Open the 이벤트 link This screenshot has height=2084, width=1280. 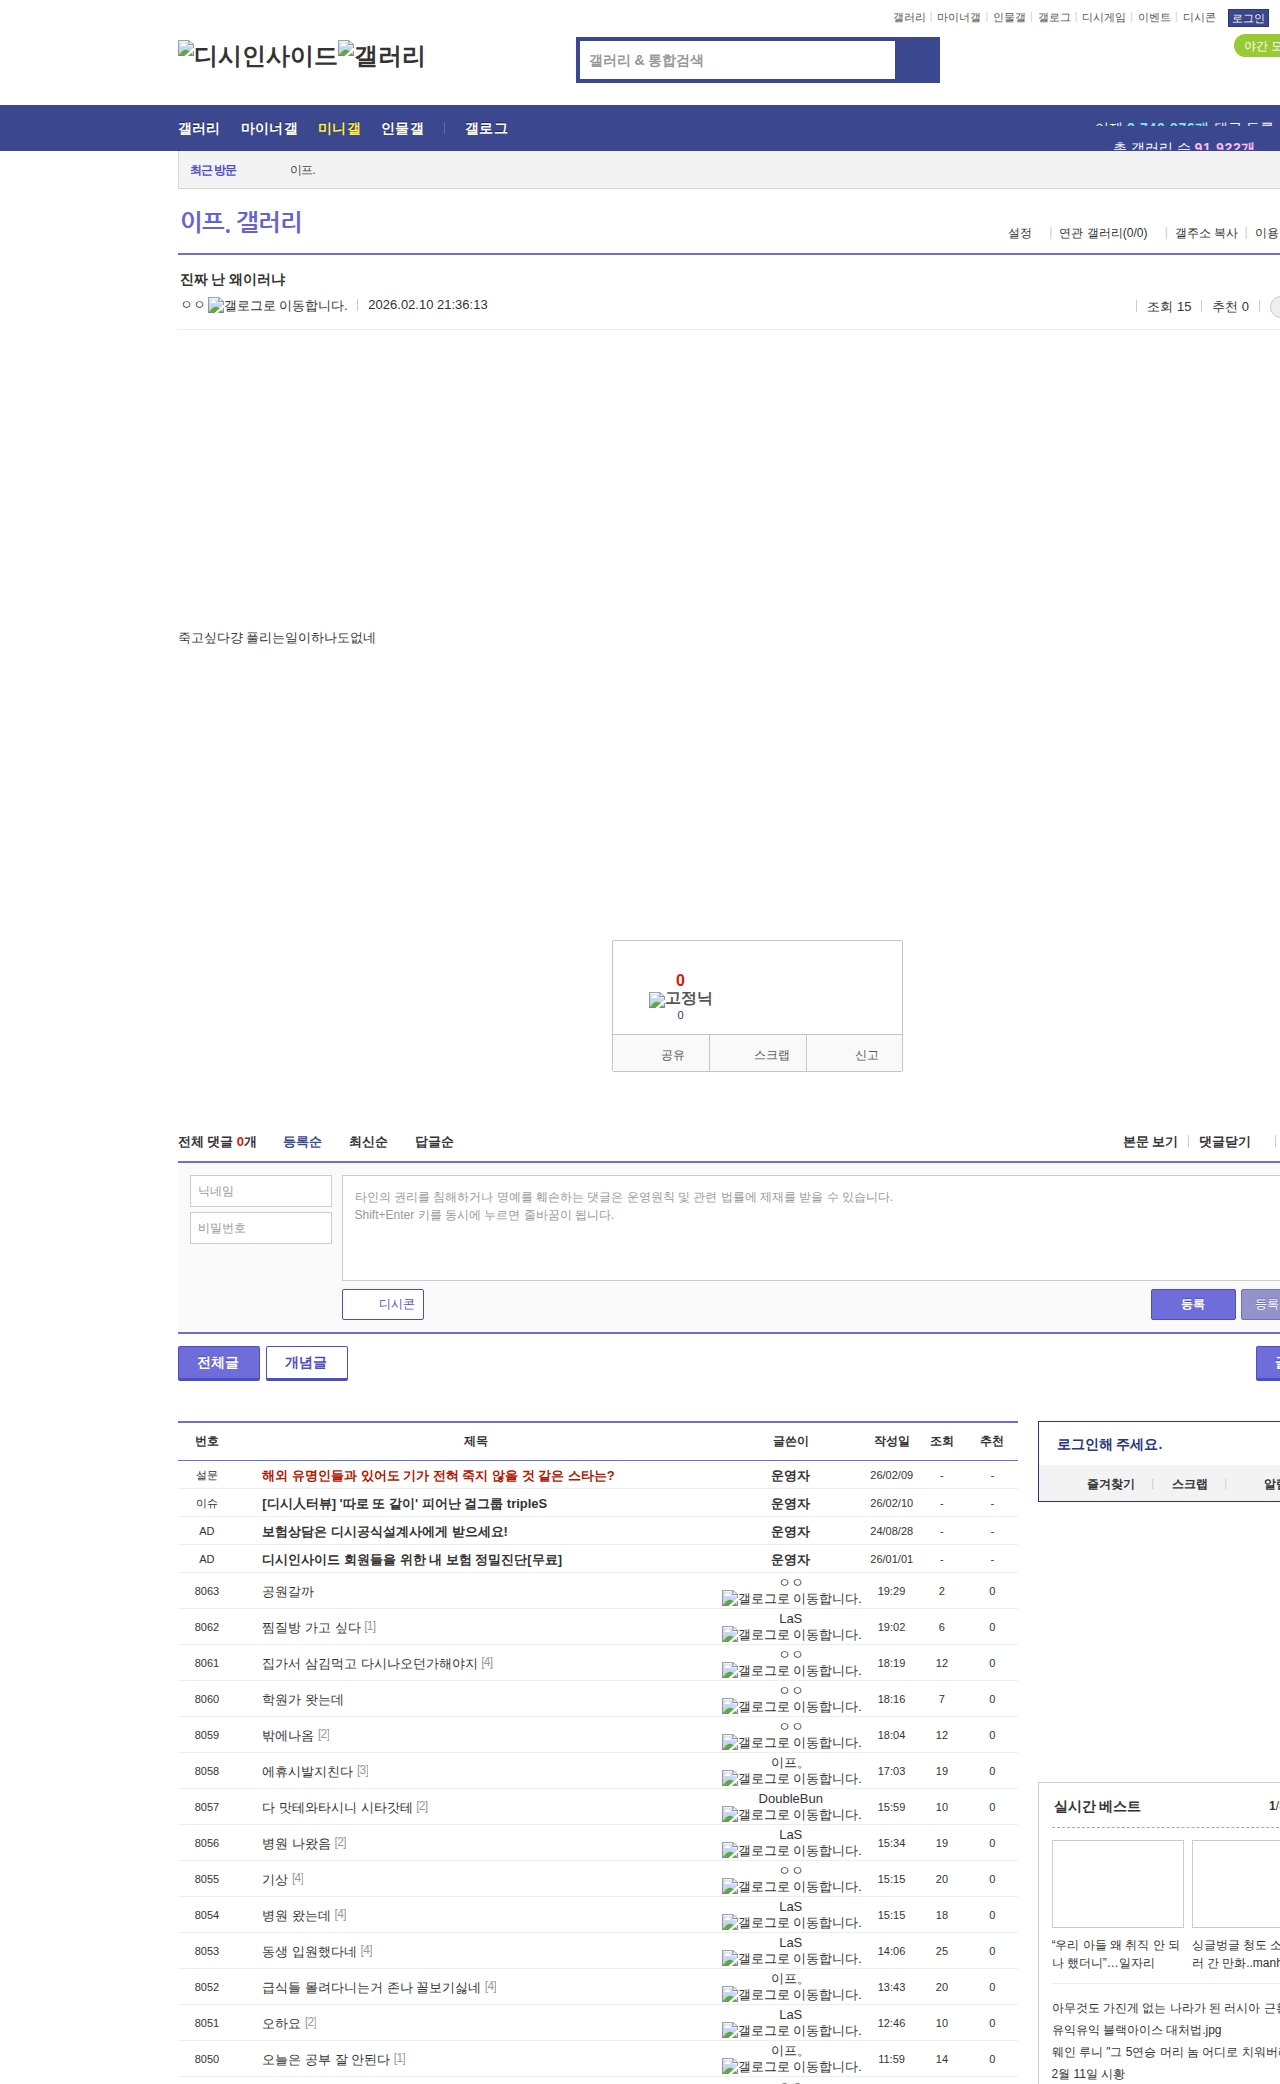(x=1154, y=18)
